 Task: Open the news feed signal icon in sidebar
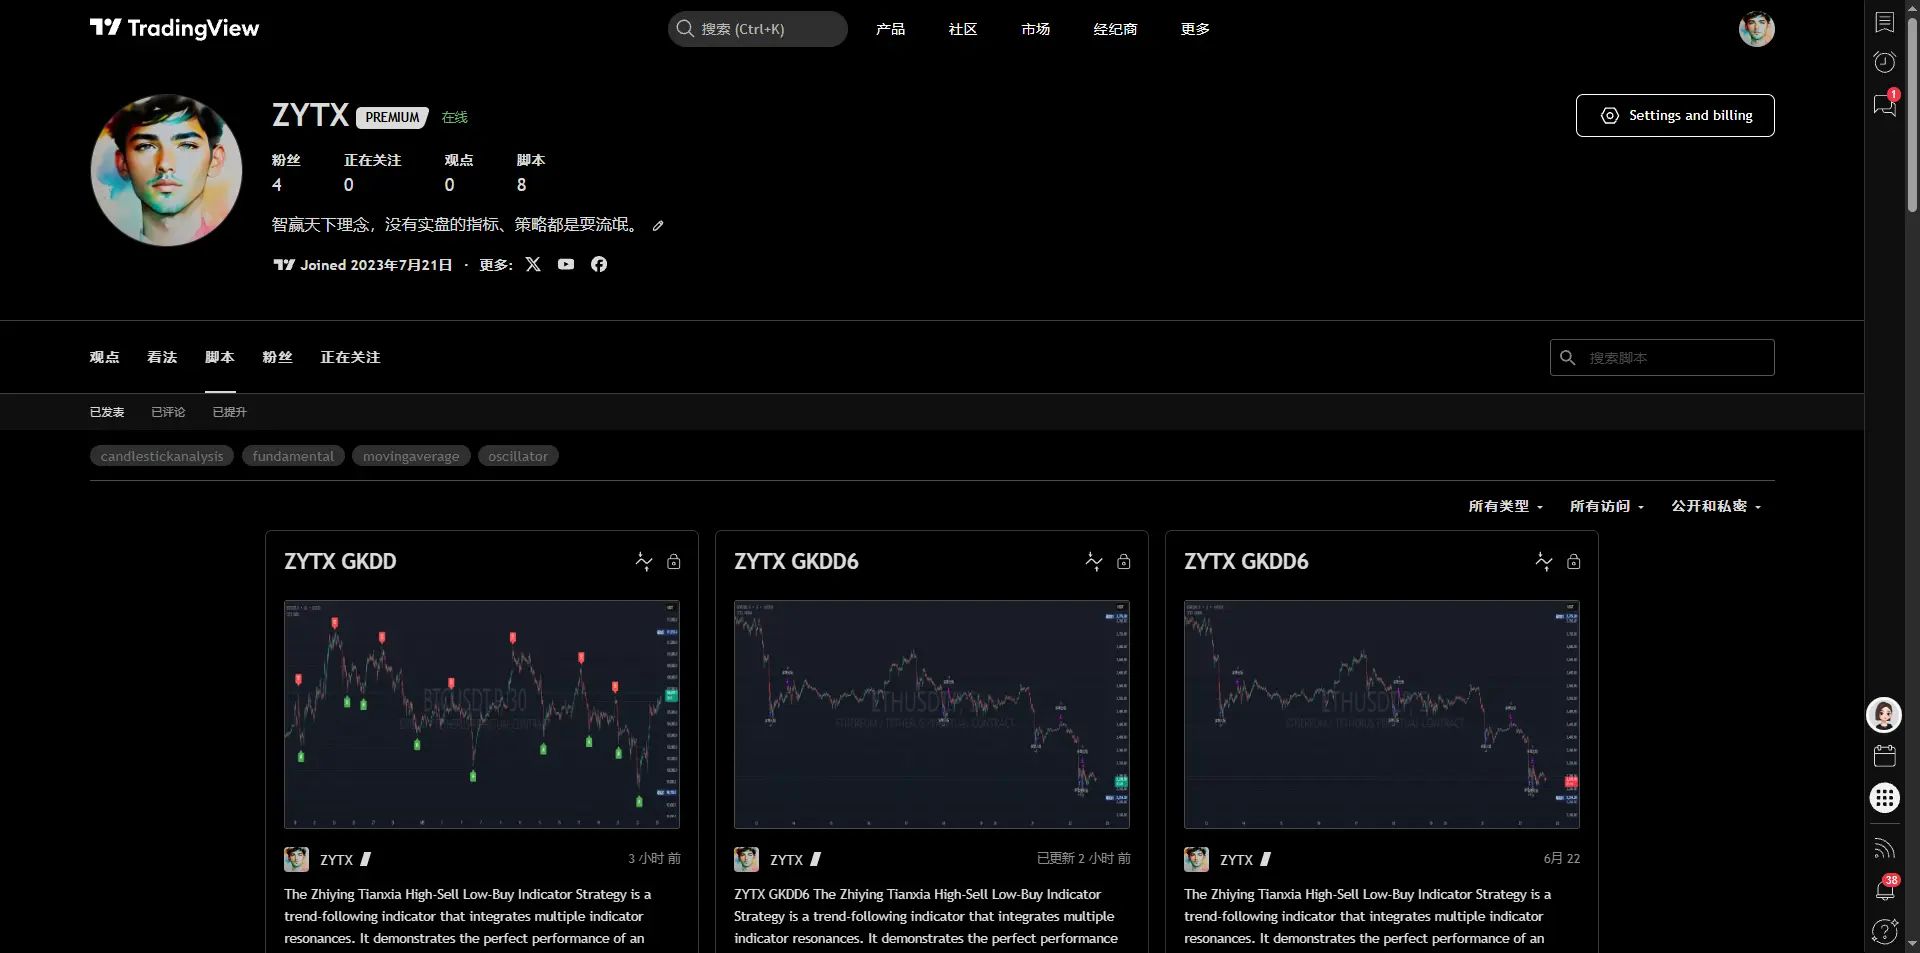coord(1885,849)
